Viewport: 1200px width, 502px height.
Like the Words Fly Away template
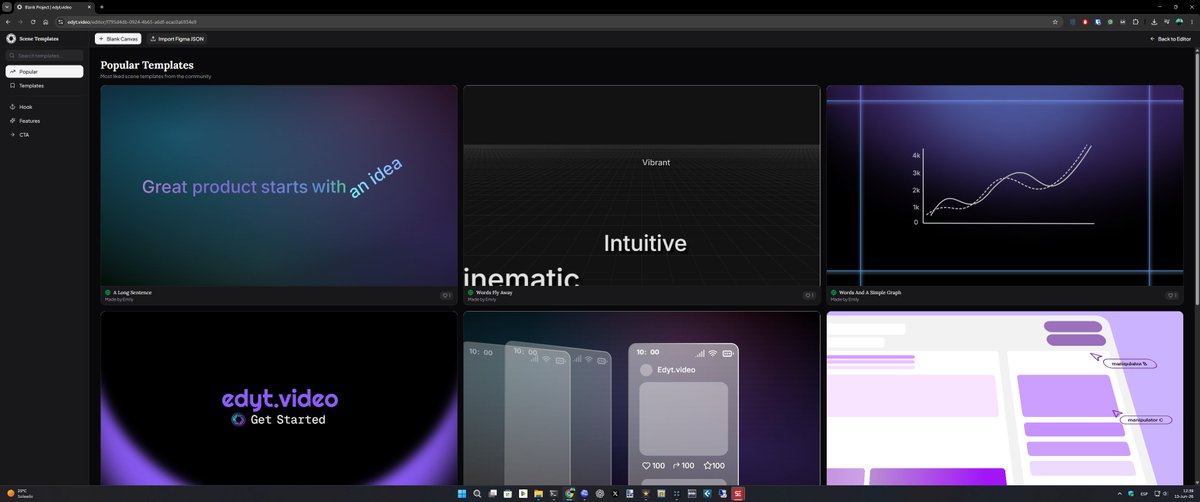click(808, 295)
